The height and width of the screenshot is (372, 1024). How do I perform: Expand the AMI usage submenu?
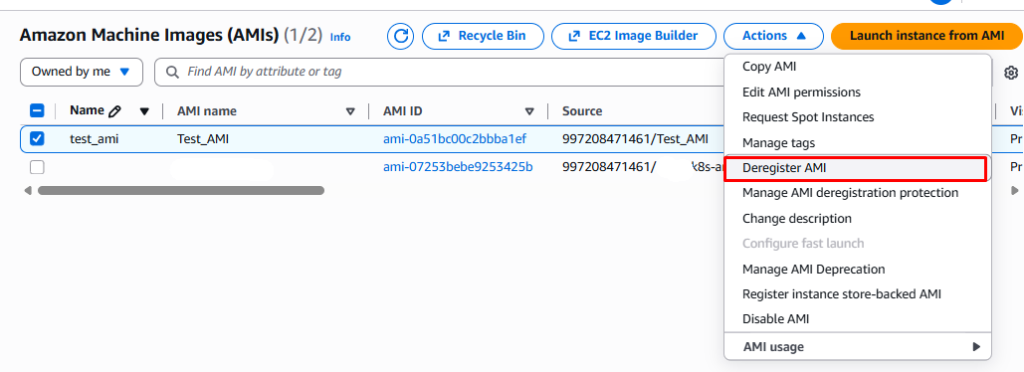coord(857,347)
